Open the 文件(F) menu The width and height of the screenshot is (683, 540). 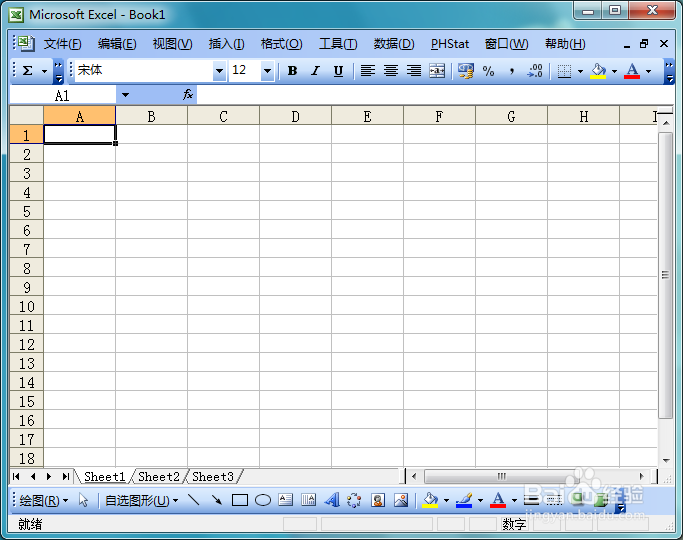coord(62,44)
